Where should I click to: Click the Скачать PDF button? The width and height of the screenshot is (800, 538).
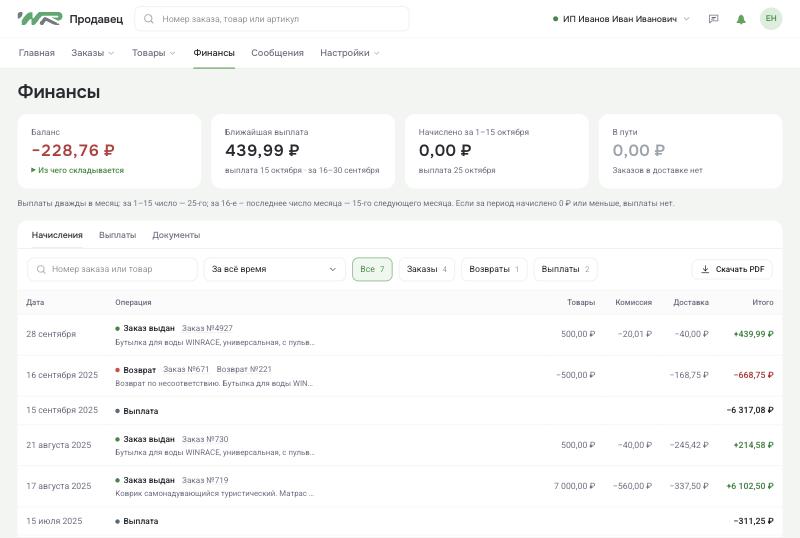coord(732,269)
